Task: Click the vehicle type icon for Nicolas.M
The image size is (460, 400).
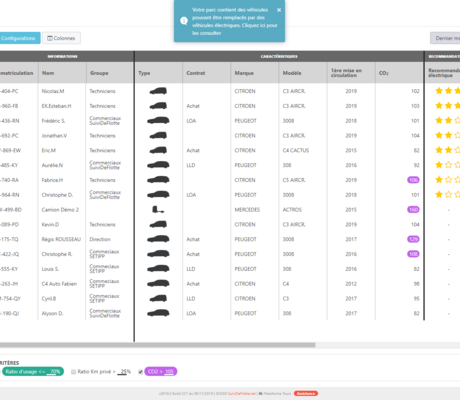Action: (x=158, y=91)
